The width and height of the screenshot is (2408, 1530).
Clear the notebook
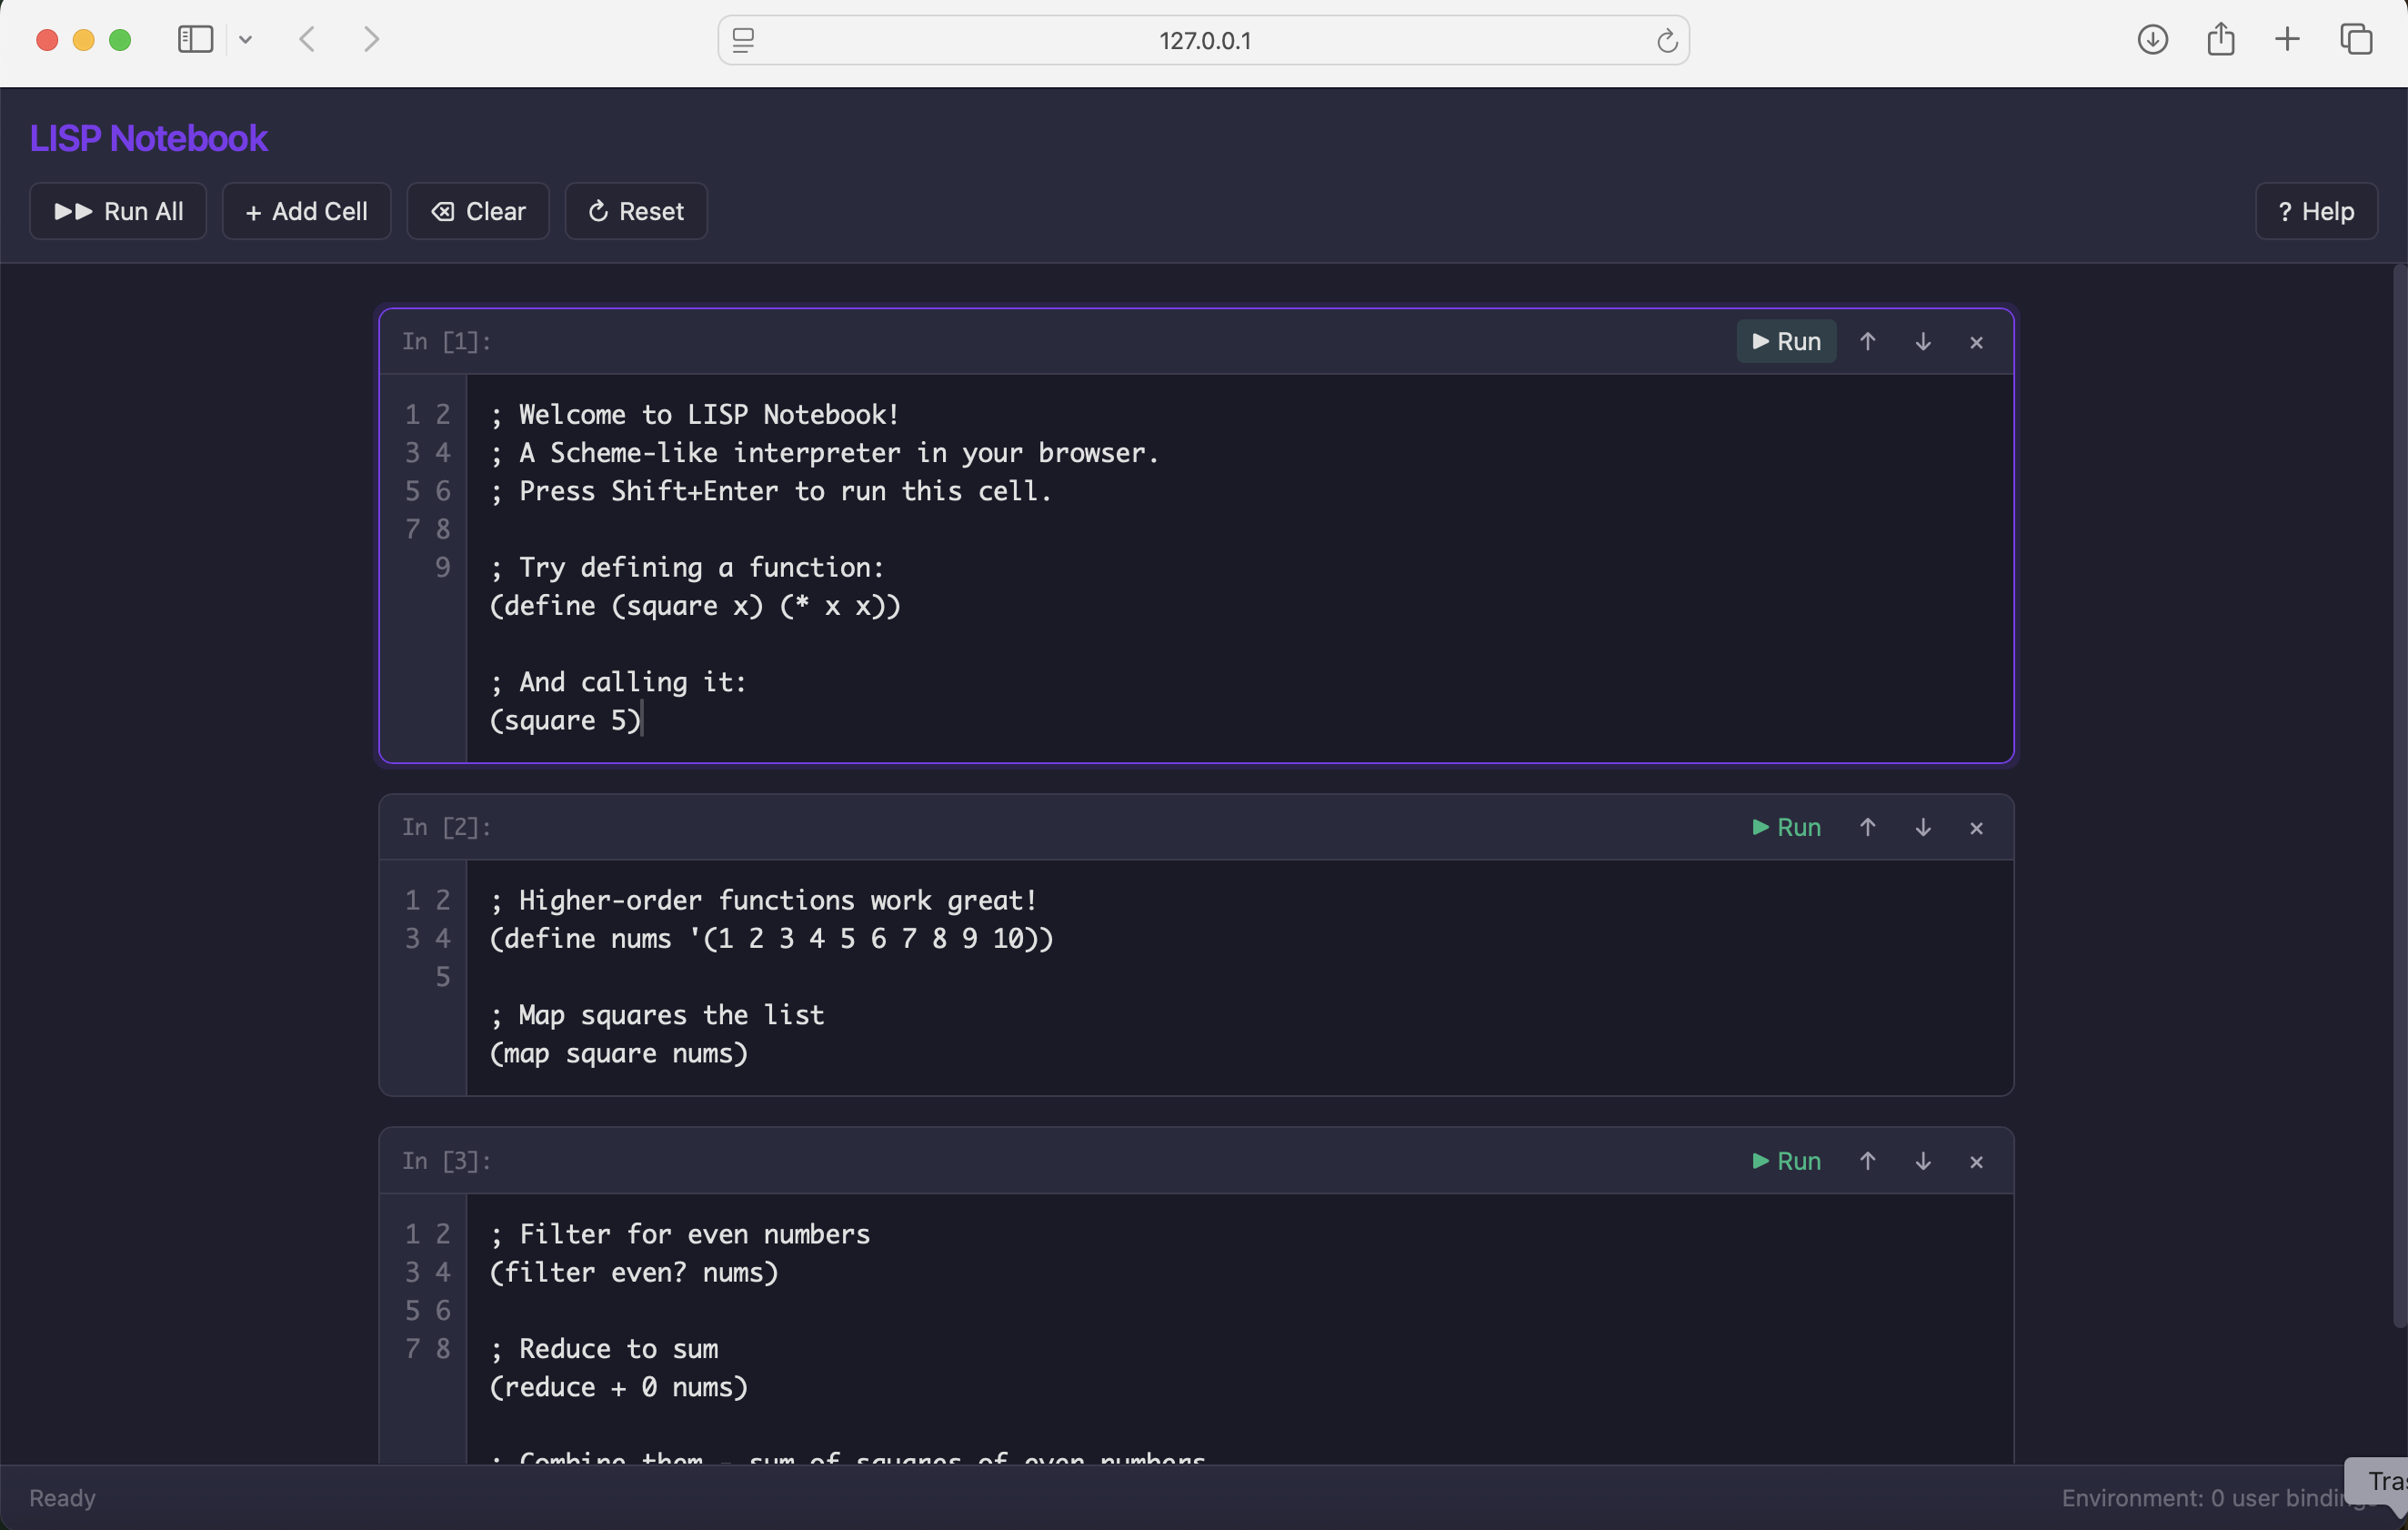pos(477,211)
